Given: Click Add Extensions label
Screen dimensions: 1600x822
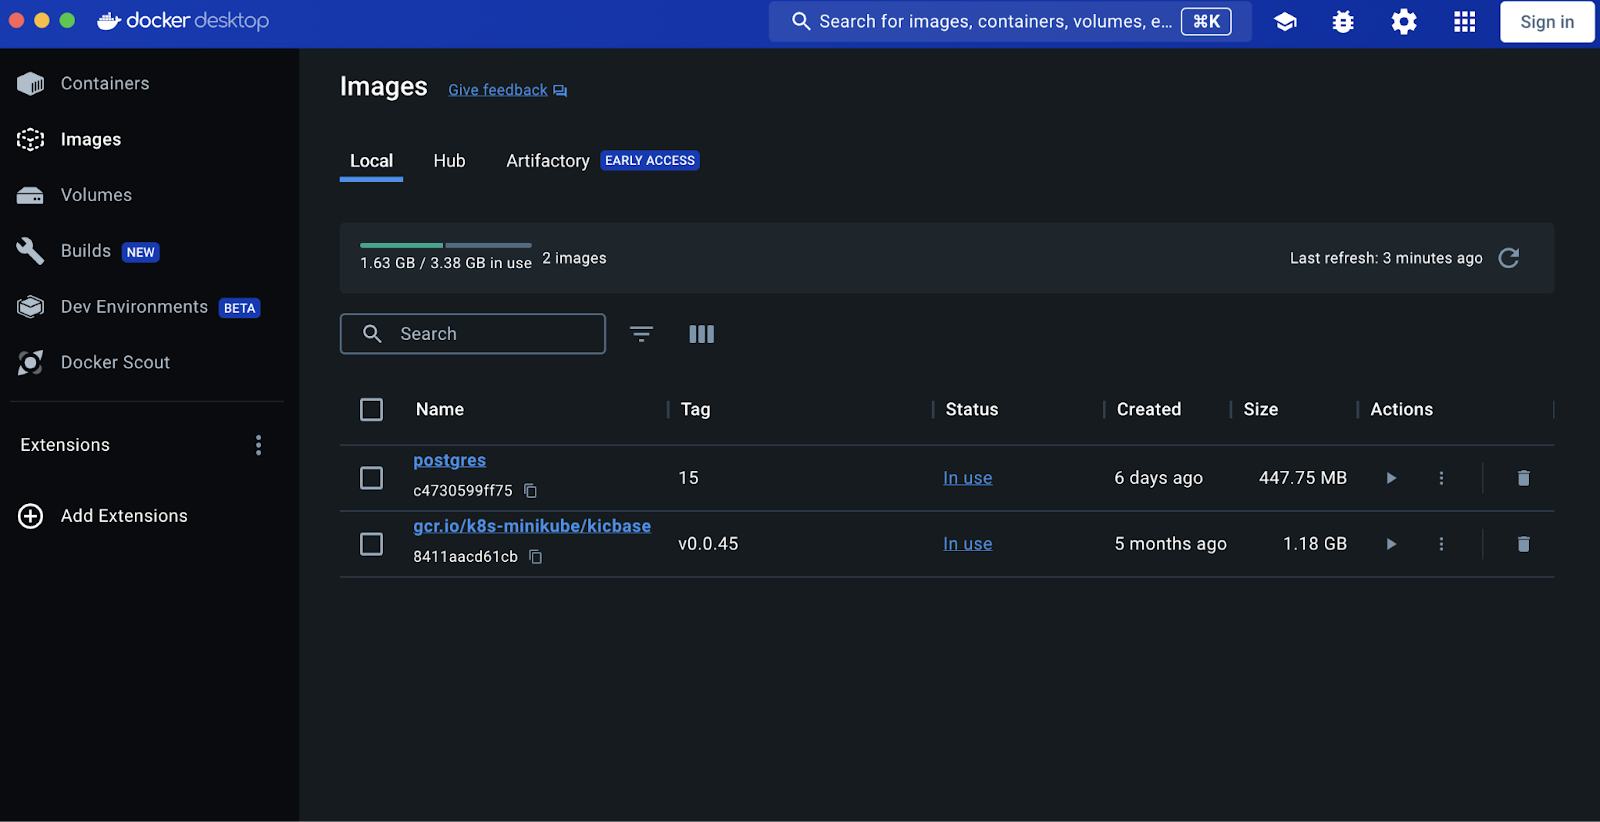Looking at the screenshot, I should (124, 516).
